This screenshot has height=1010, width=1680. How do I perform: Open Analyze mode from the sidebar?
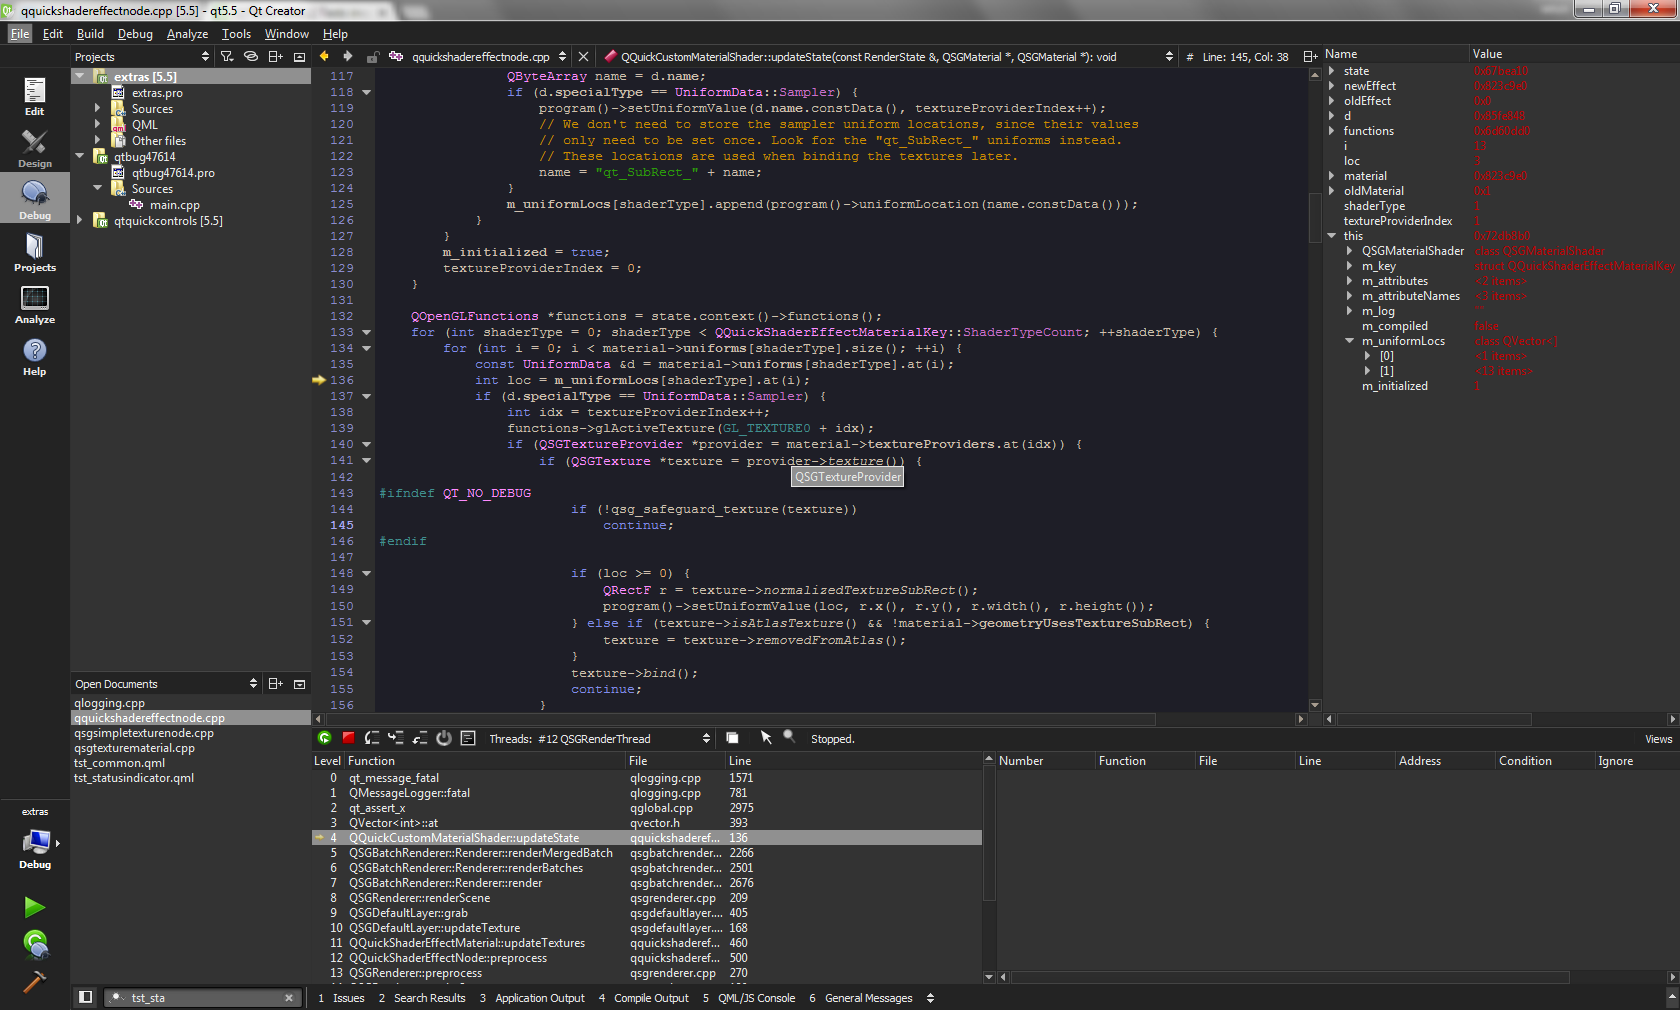click(35, 305)
